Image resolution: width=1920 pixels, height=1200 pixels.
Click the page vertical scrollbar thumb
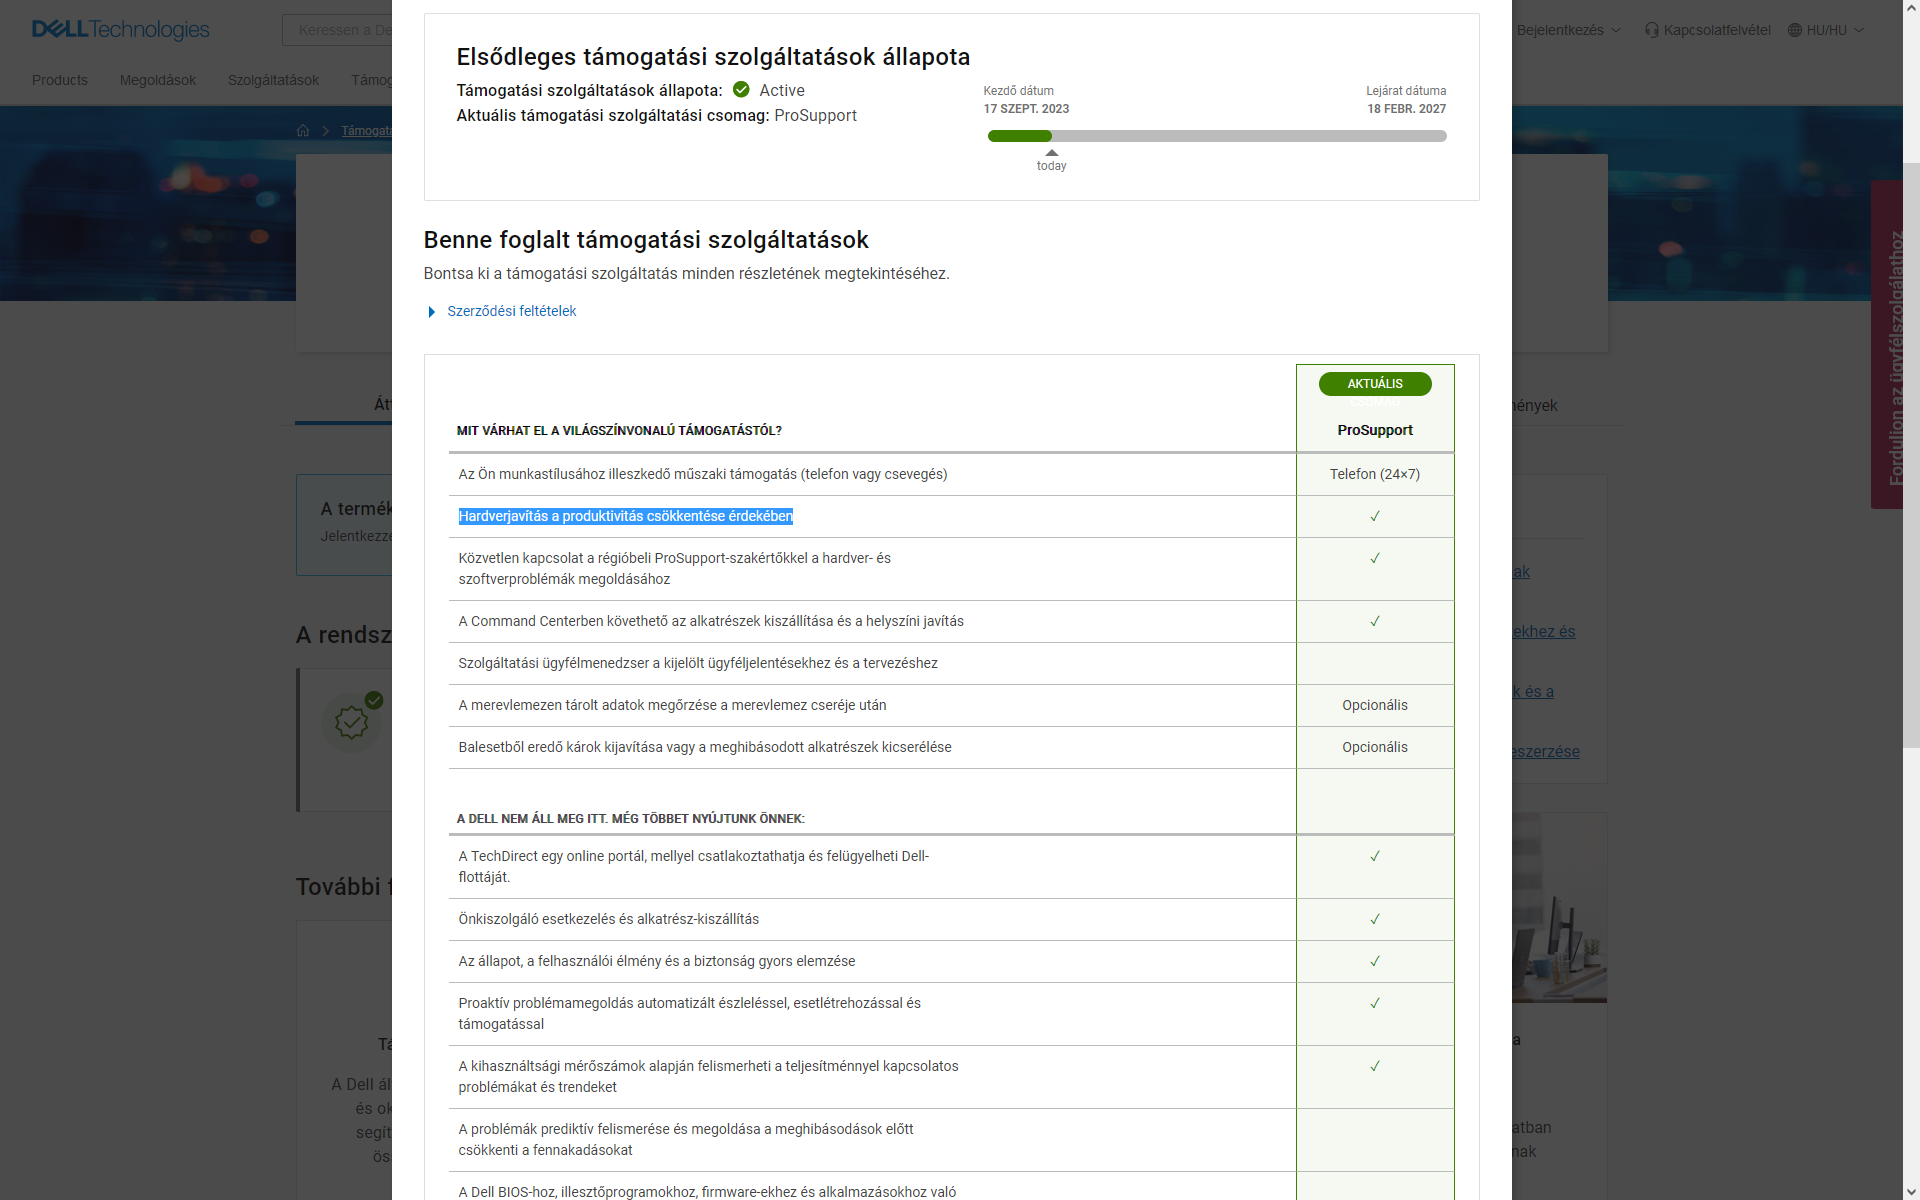1911,455
